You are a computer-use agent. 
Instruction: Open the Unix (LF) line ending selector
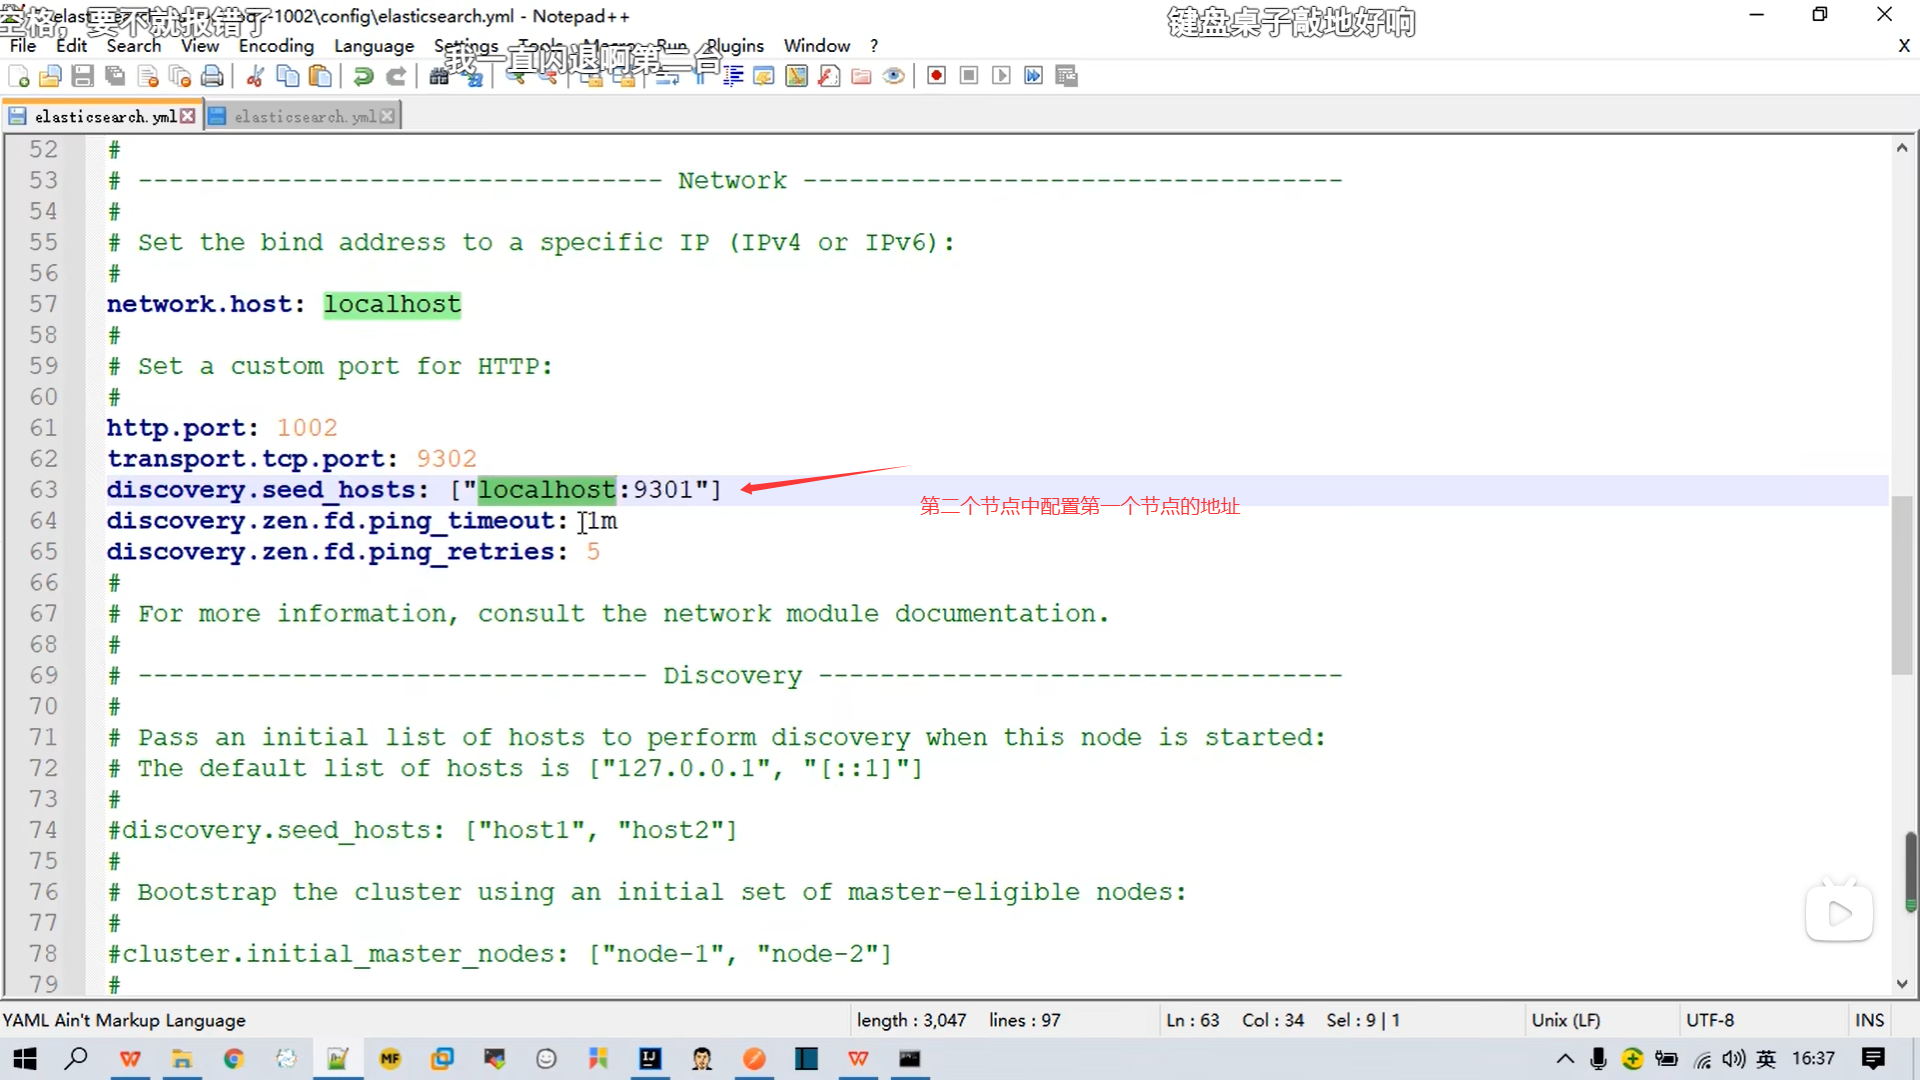point(1565,1020)
